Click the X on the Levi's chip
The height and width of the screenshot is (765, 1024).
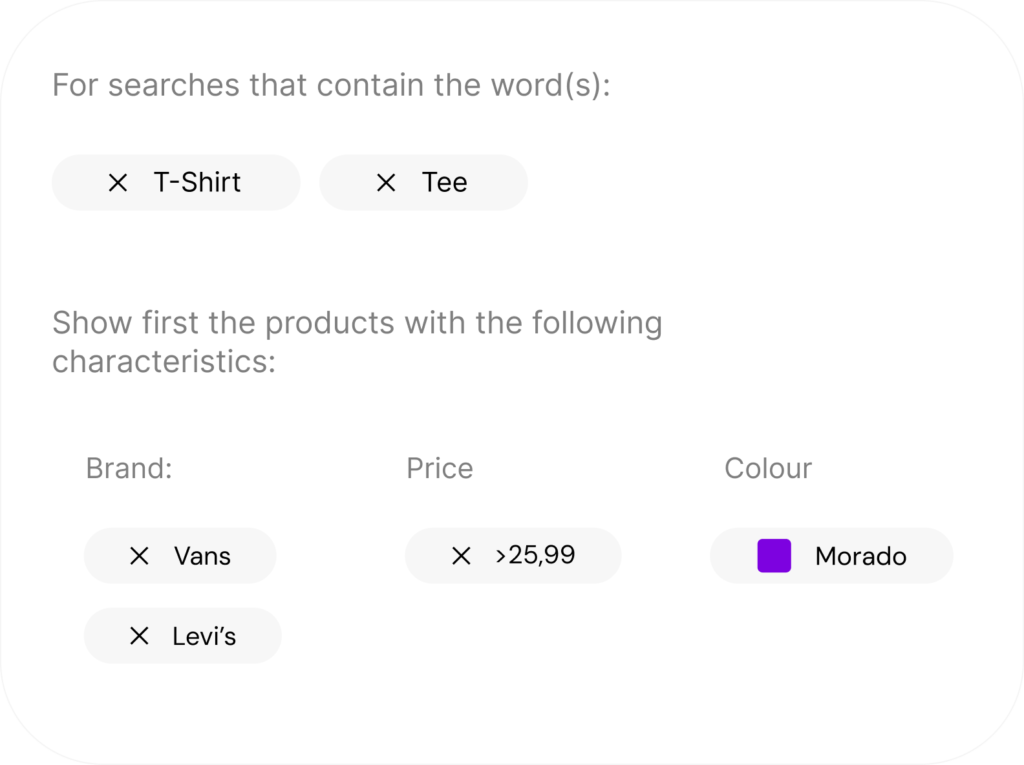[140, 636]
